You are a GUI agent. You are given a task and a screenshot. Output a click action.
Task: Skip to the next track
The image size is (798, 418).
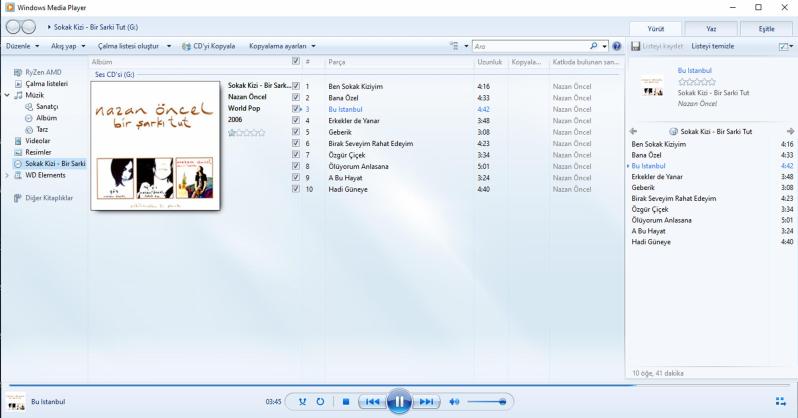click(x=426, y=402)
